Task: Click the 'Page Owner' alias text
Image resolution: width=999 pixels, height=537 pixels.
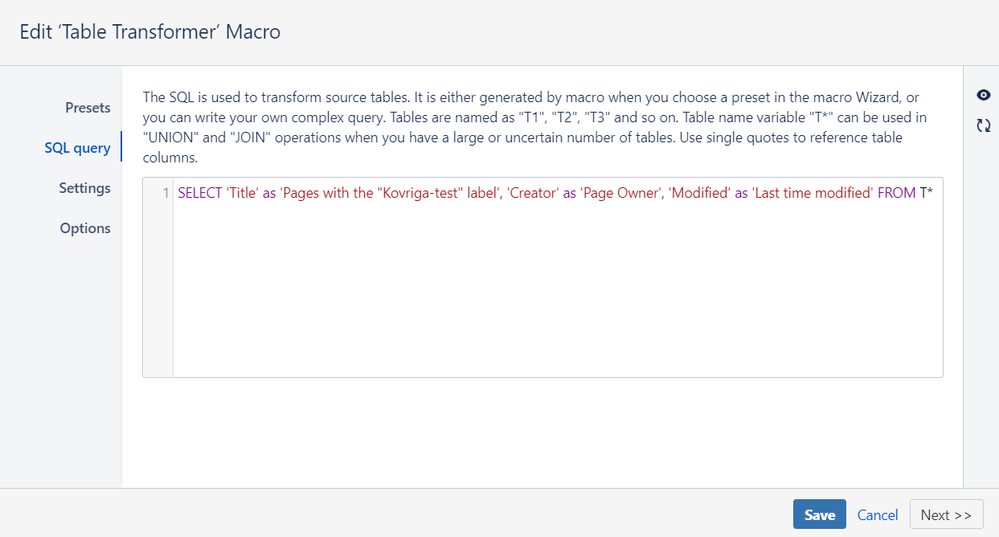Action: click(623, 193)
